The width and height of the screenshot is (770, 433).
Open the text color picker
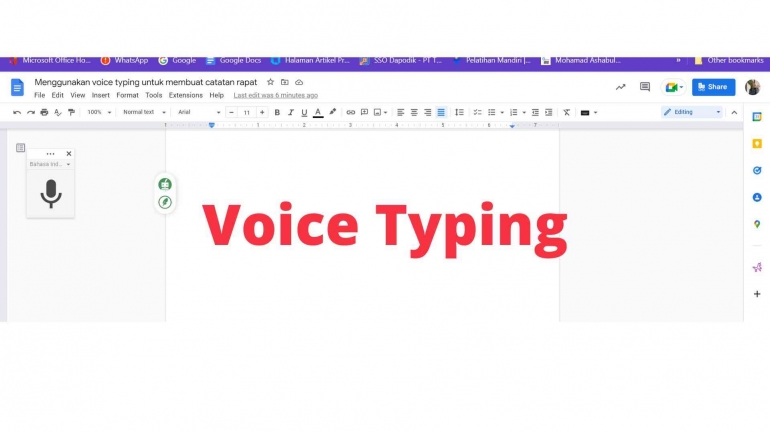318,112
